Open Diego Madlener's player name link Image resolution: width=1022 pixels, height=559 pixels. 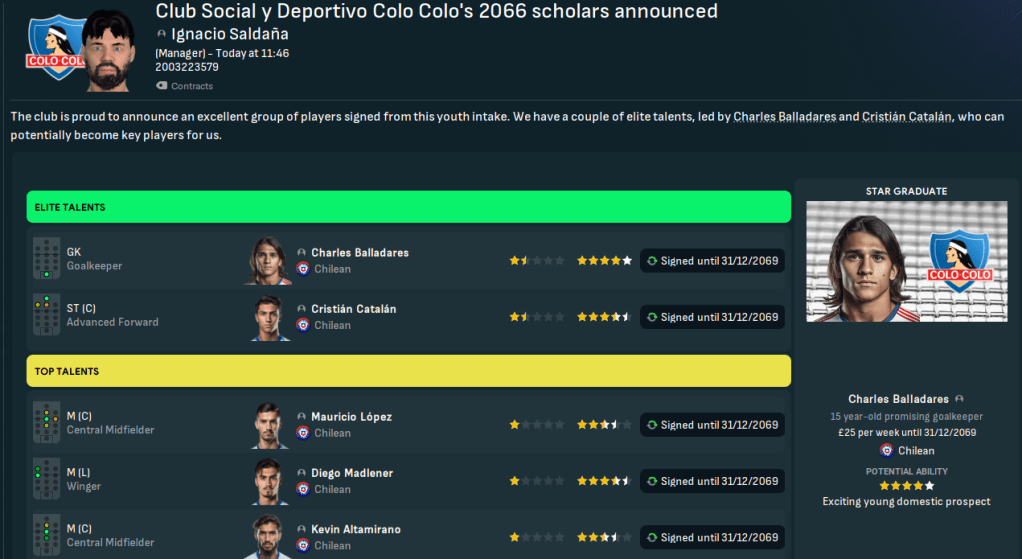[351, 473]
